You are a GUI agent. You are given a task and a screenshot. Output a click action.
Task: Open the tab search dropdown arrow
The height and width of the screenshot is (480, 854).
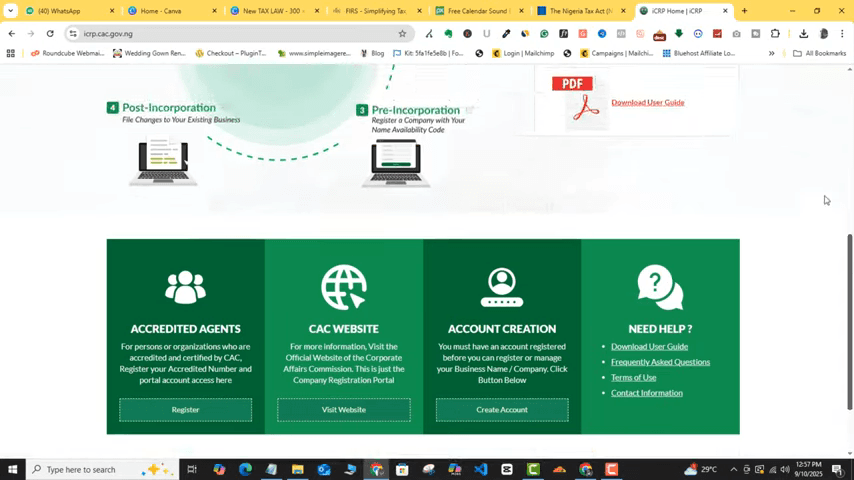10,10
